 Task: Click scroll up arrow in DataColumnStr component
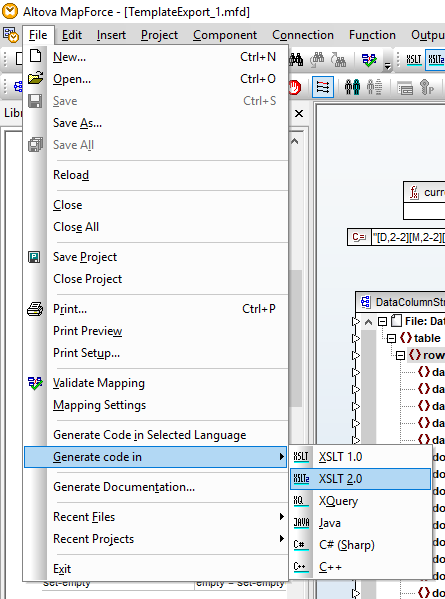368,322
